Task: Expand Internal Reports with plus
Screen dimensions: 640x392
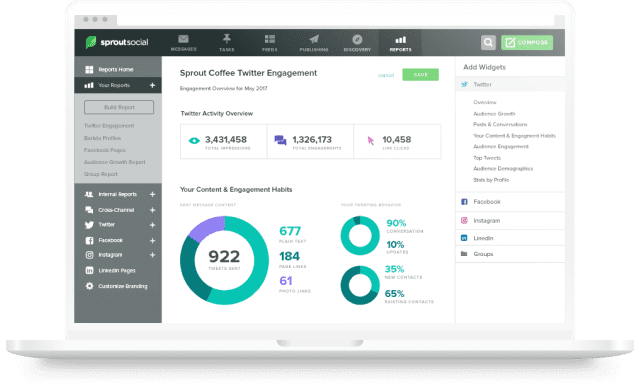Action: click(x=152, y=194)
